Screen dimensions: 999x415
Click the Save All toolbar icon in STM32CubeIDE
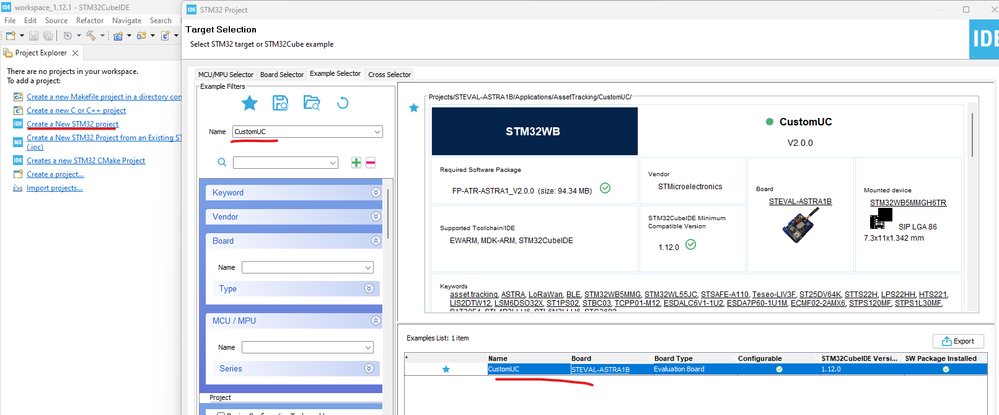[x=47, y=36]
